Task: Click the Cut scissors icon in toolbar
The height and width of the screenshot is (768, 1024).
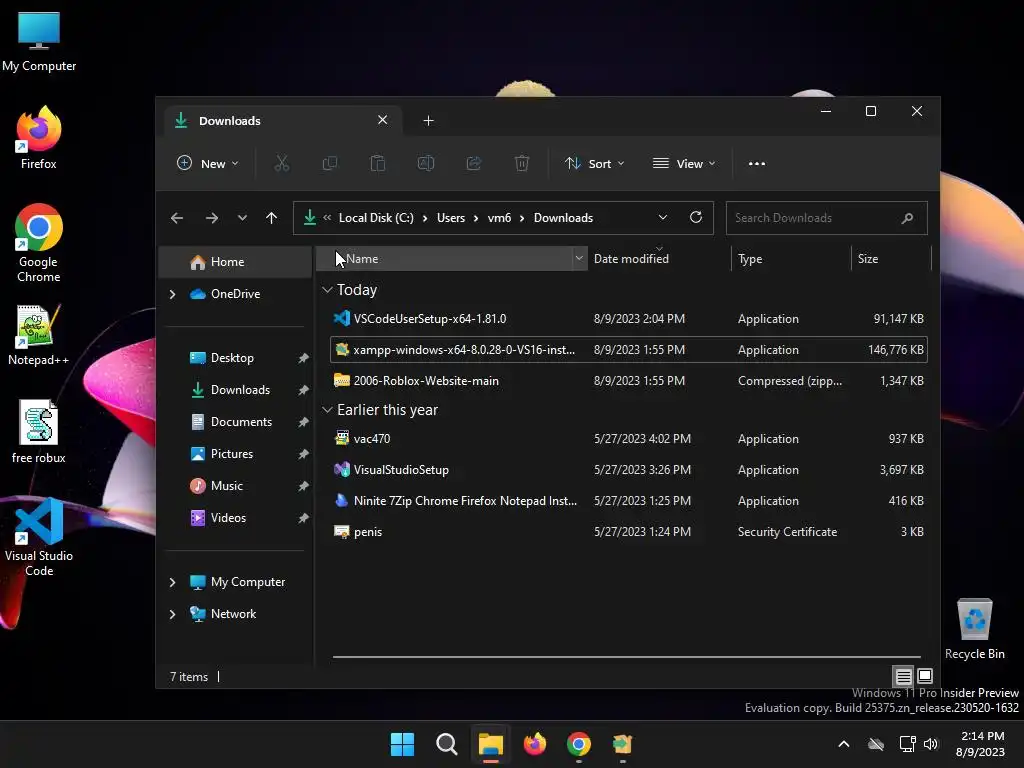Action: pyautogui.click(x=281, y=163)
